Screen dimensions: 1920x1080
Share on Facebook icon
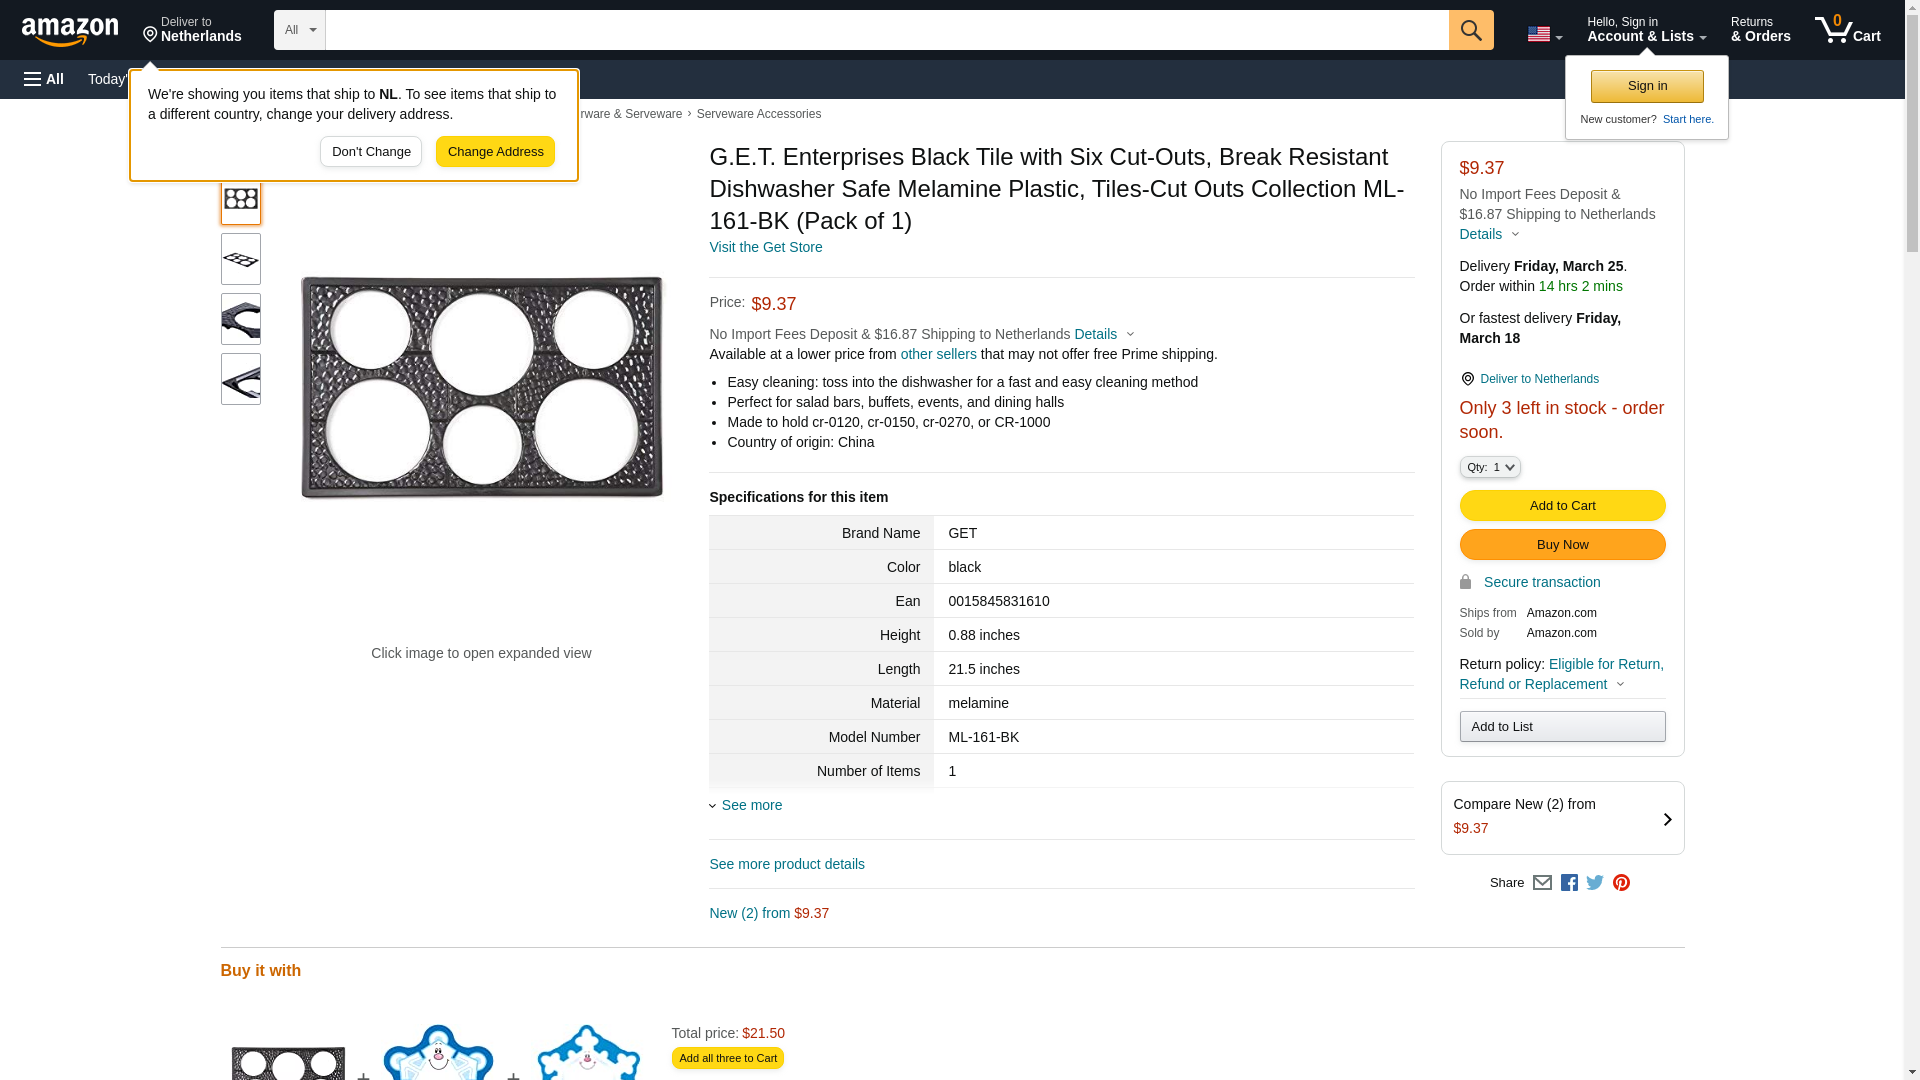point(1569,883)
